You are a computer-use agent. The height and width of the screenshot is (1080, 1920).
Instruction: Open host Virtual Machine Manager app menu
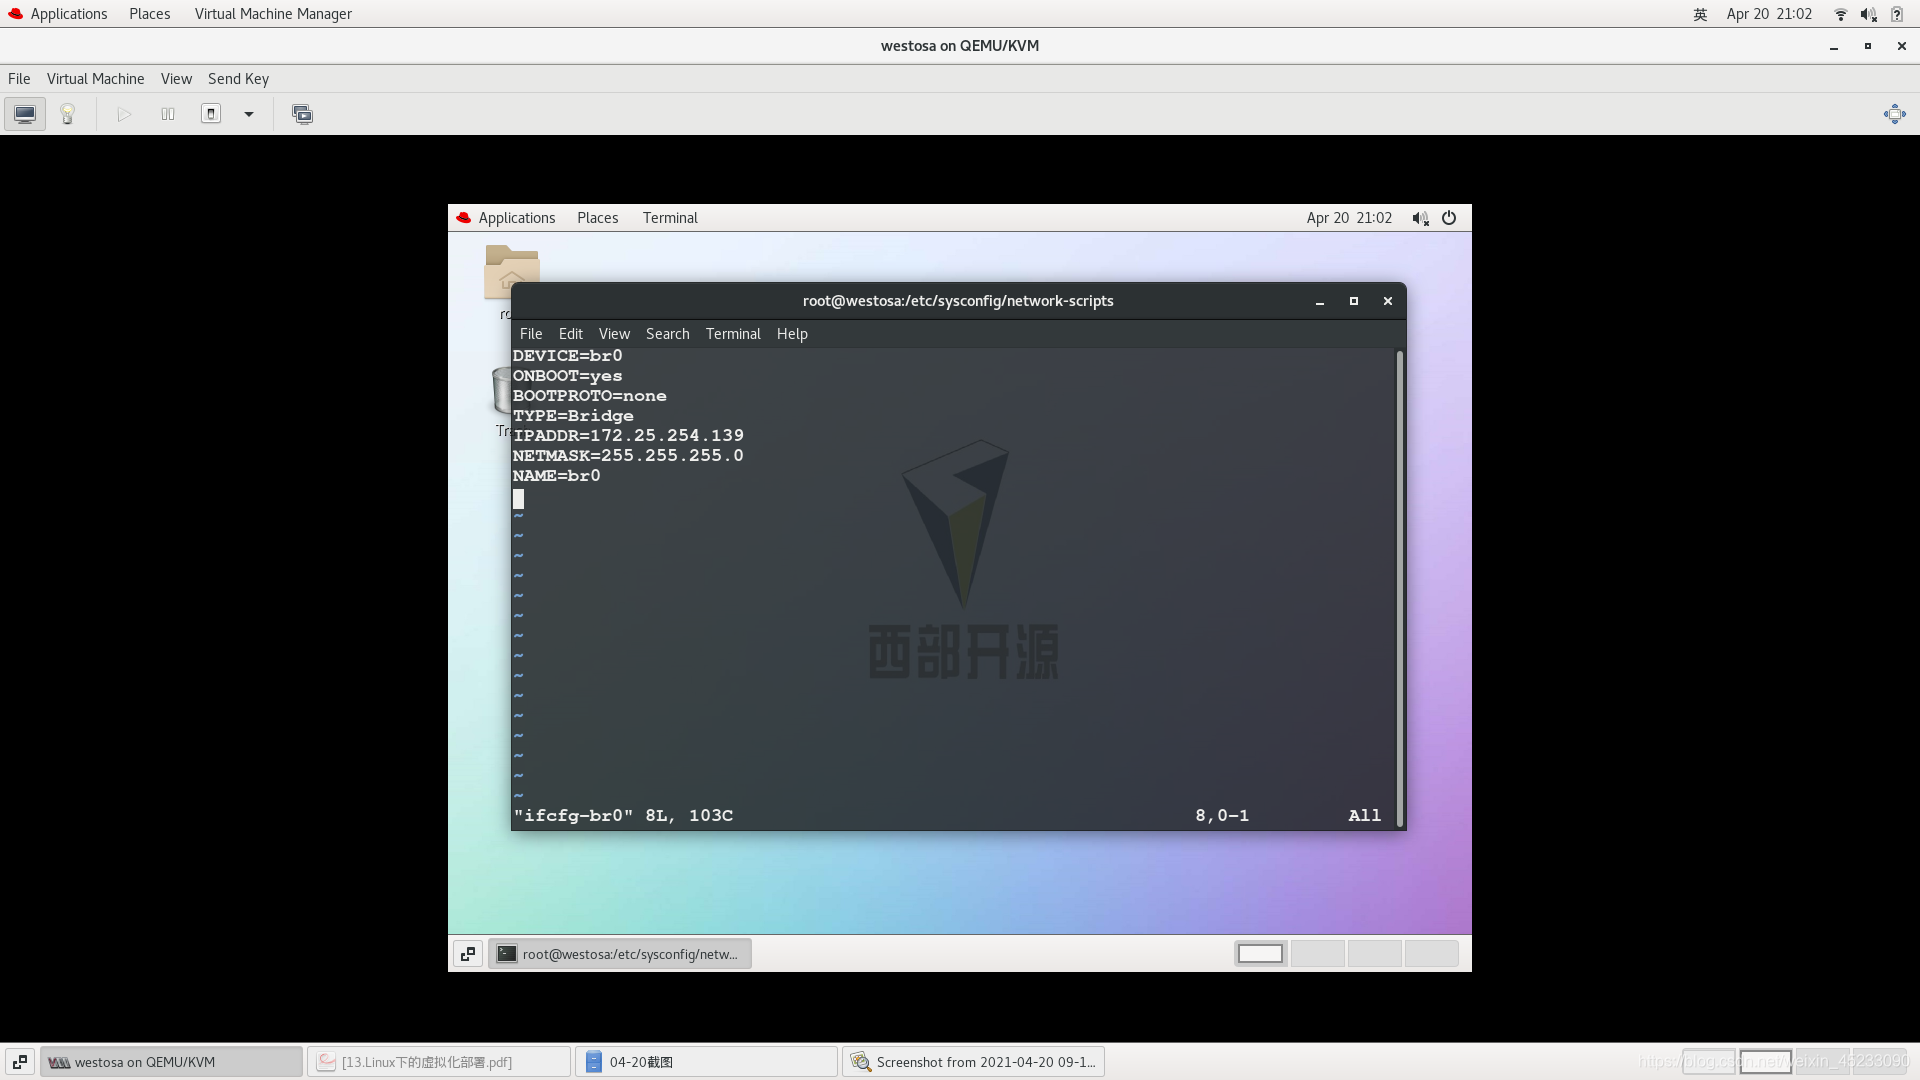coord(273,14)
